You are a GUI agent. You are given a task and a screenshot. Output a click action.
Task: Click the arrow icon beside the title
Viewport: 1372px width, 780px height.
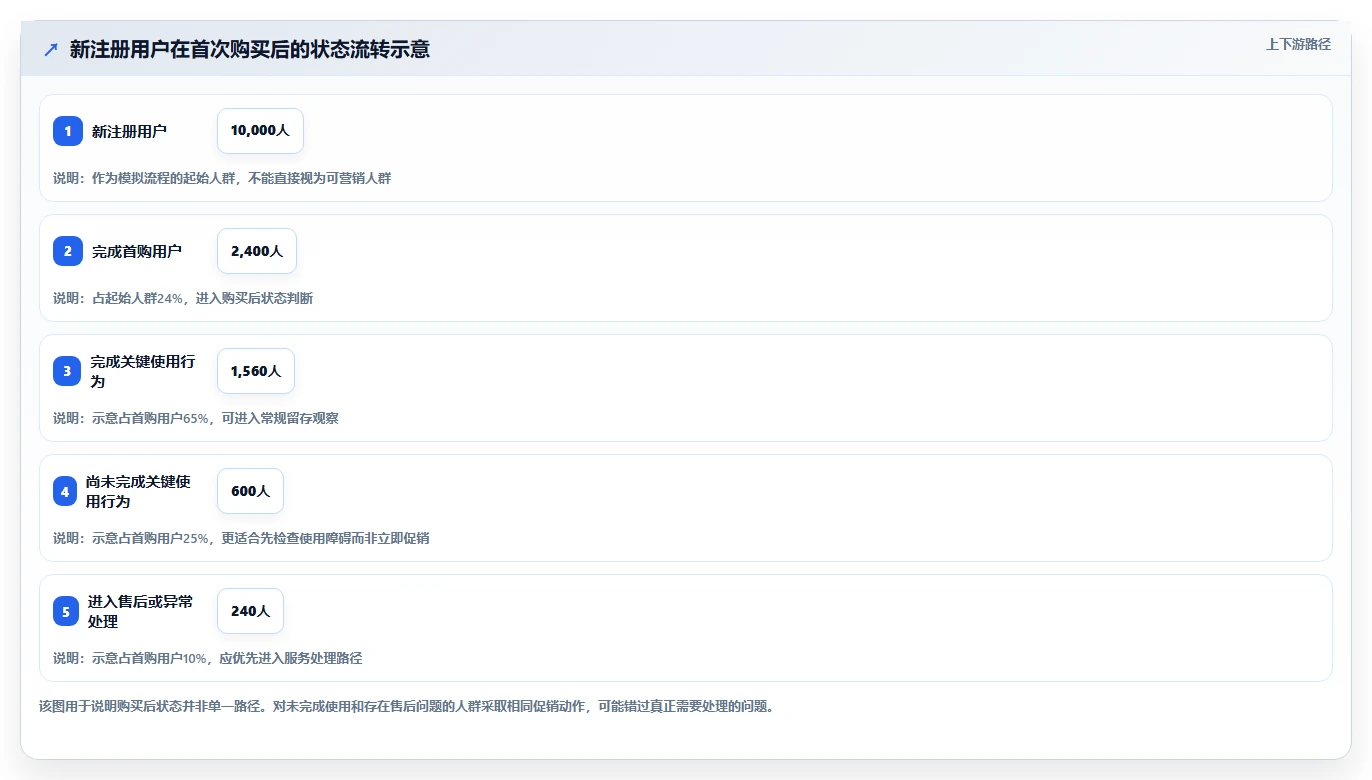point(51,49)
